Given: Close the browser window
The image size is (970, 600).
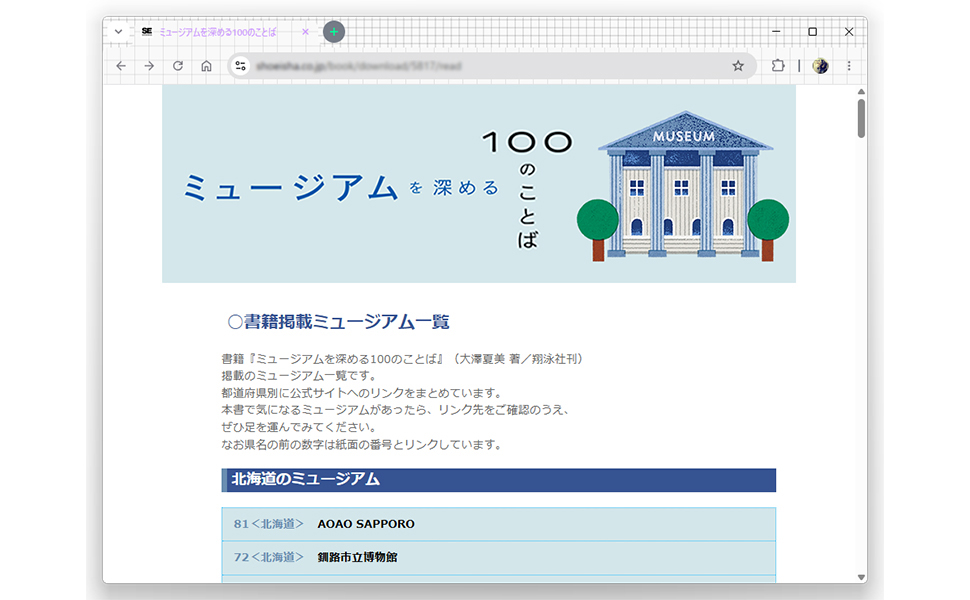Looking at the screenshot, I should click(849, 32).
